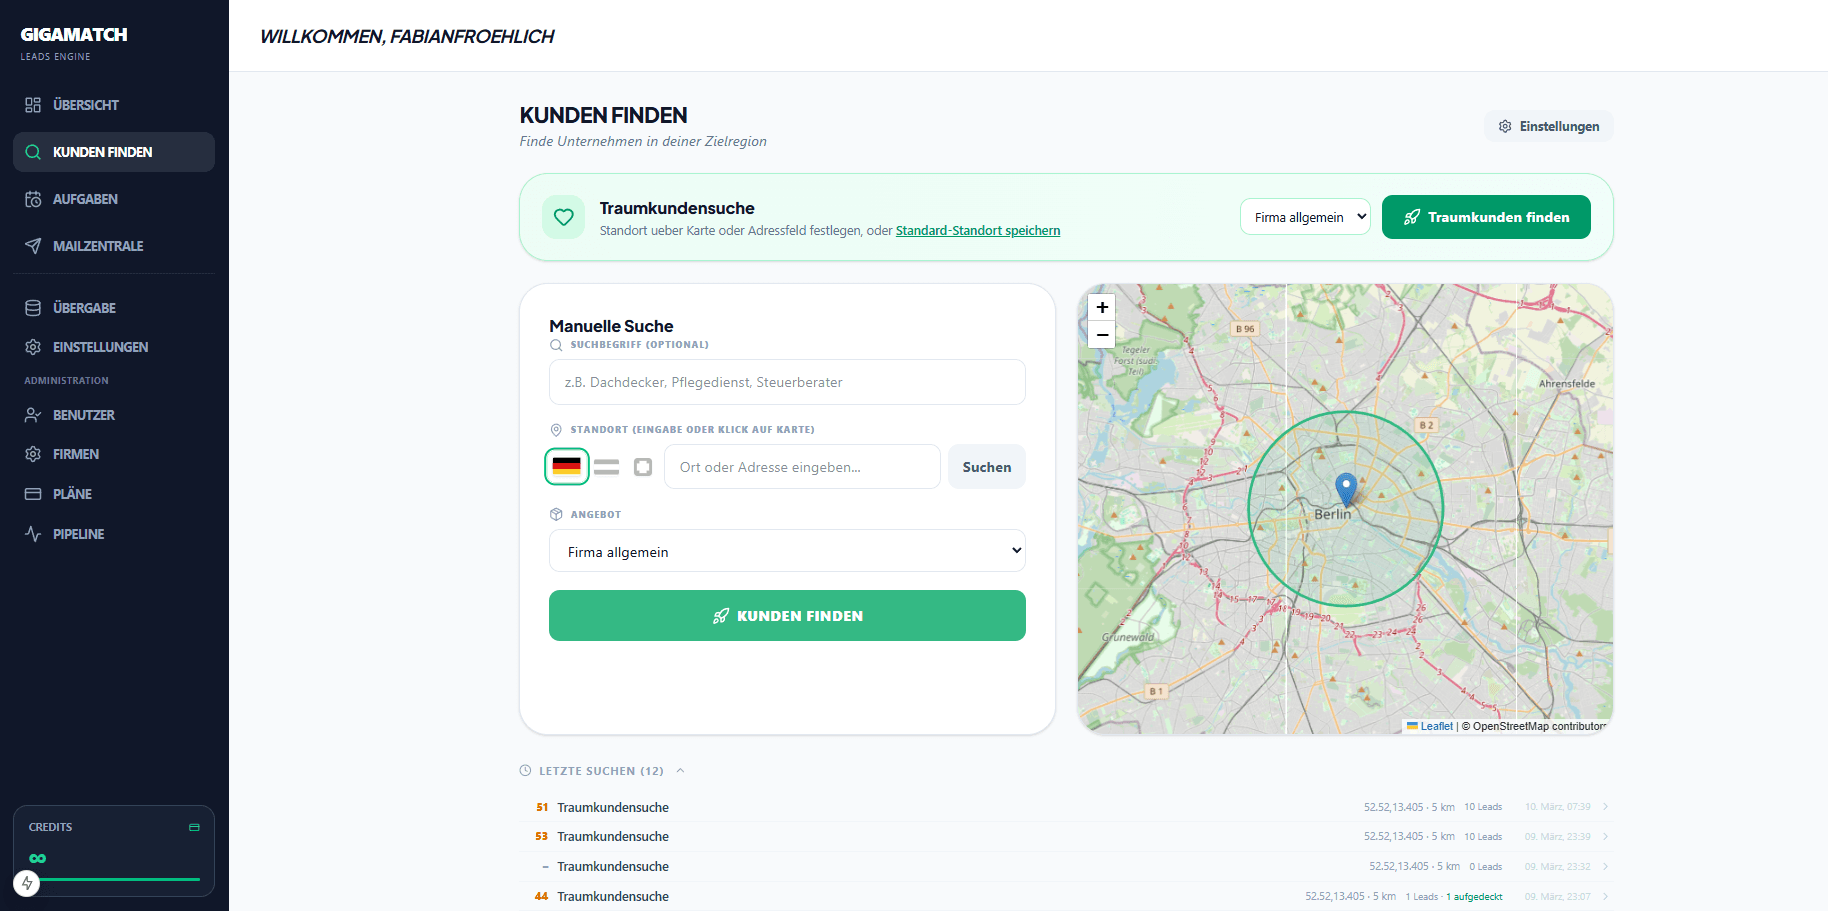Click the heart icon beside Traumkundensuche
Image resolution: width=1828 pixels, height=911 pixels.
564,217
